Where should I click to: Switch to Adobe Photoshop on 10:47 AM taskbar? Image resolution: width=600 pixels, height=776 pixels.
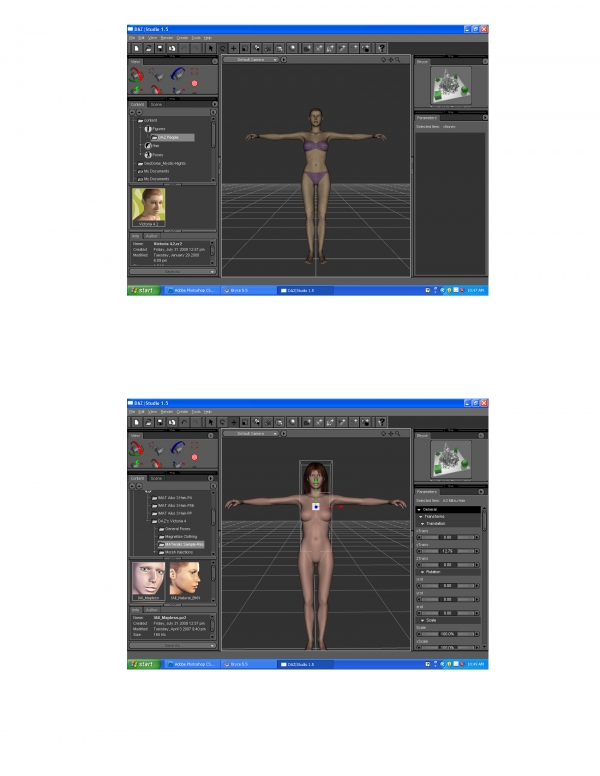pyautogui.click(x=191, y=291)
